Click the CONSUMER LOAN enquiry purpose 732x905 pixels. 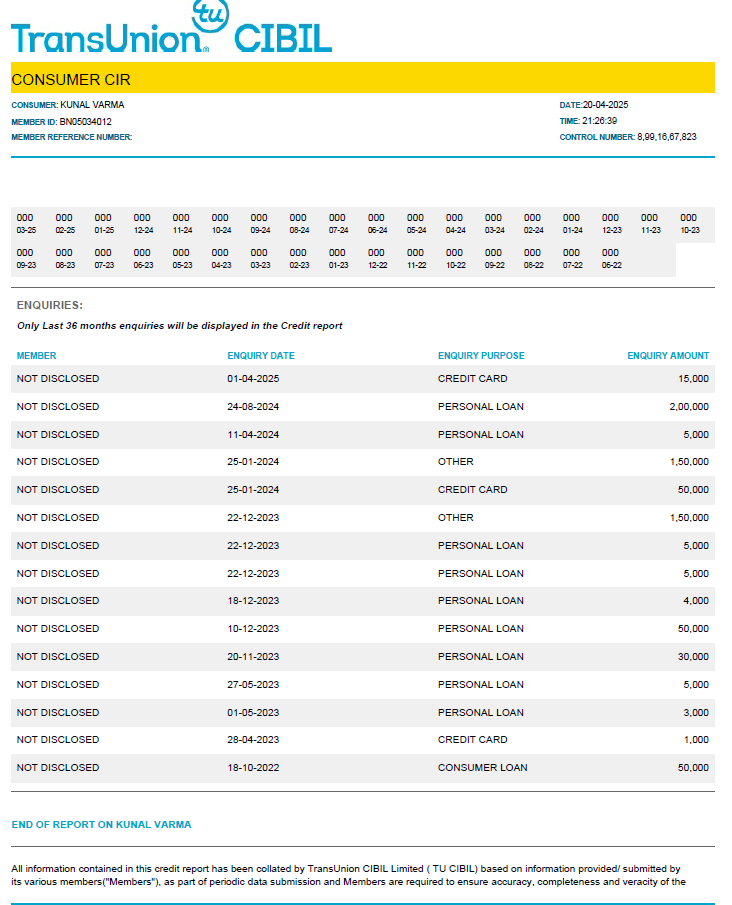coord(483,768)
